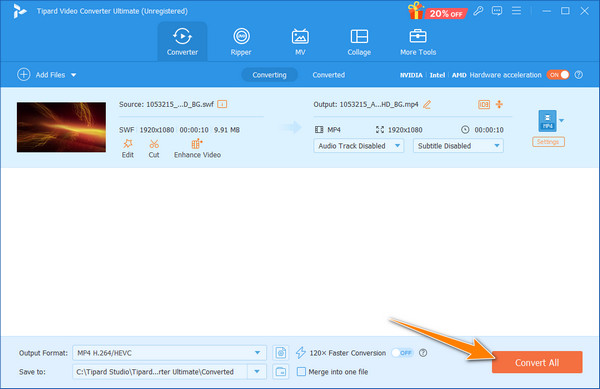Open Hardware acceleration help icon
Screen dimensions: 600x389
coord(579,75)
